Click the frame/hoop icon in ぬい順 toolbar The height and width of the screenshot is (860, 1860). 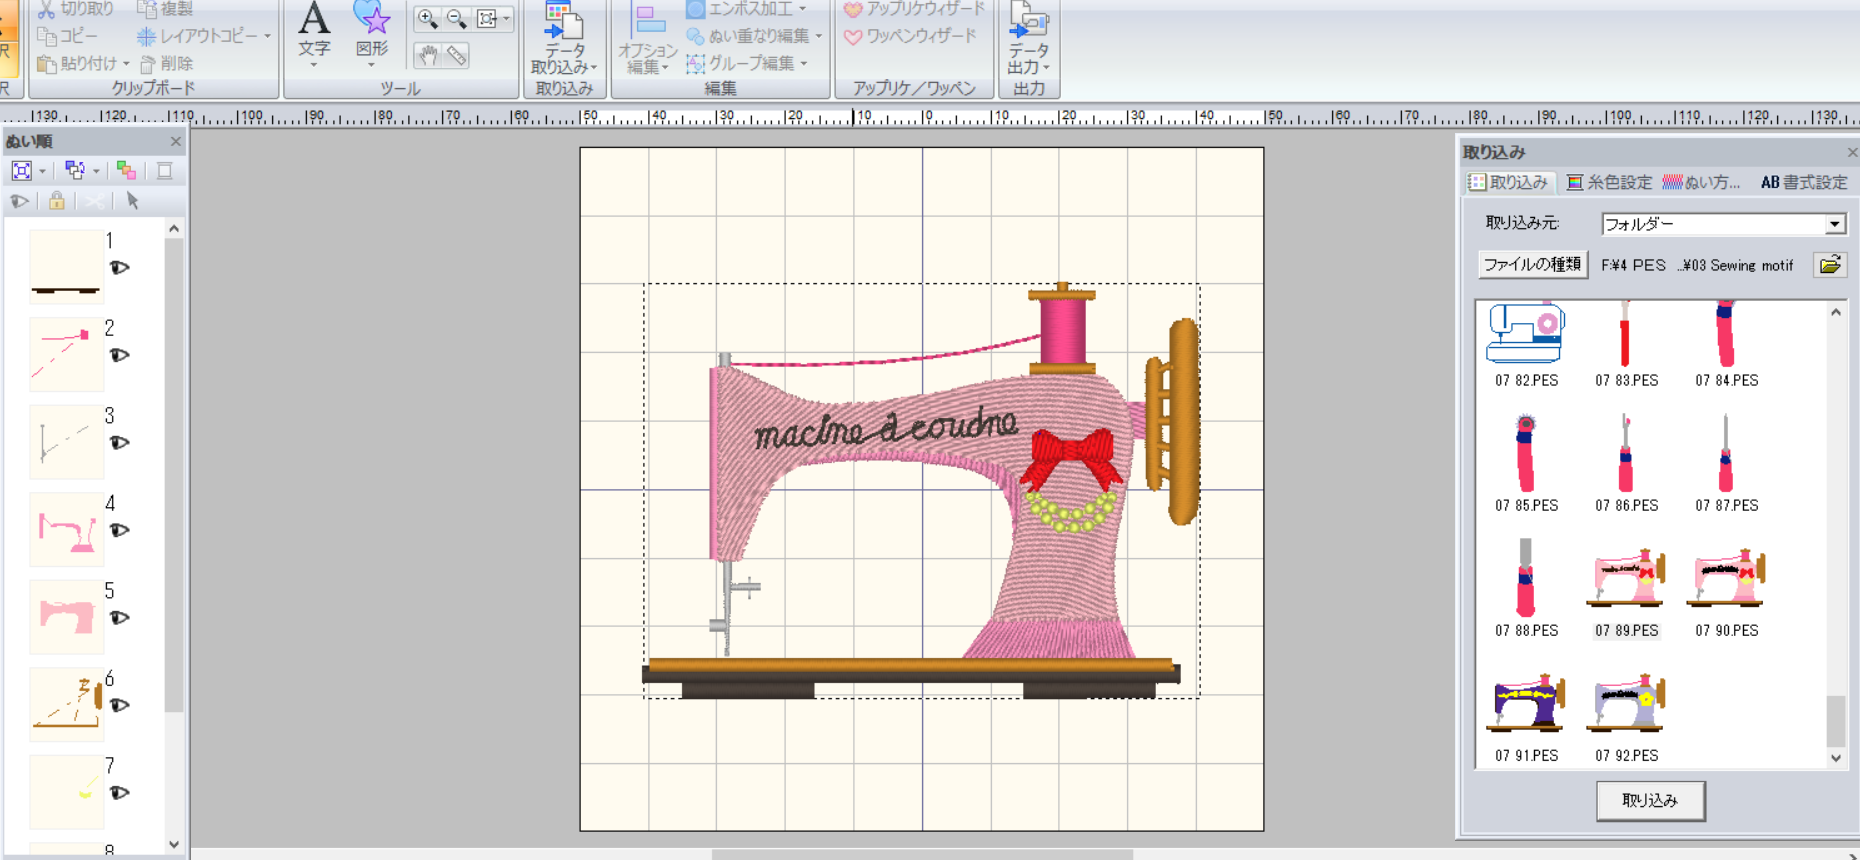pos(165,171)
